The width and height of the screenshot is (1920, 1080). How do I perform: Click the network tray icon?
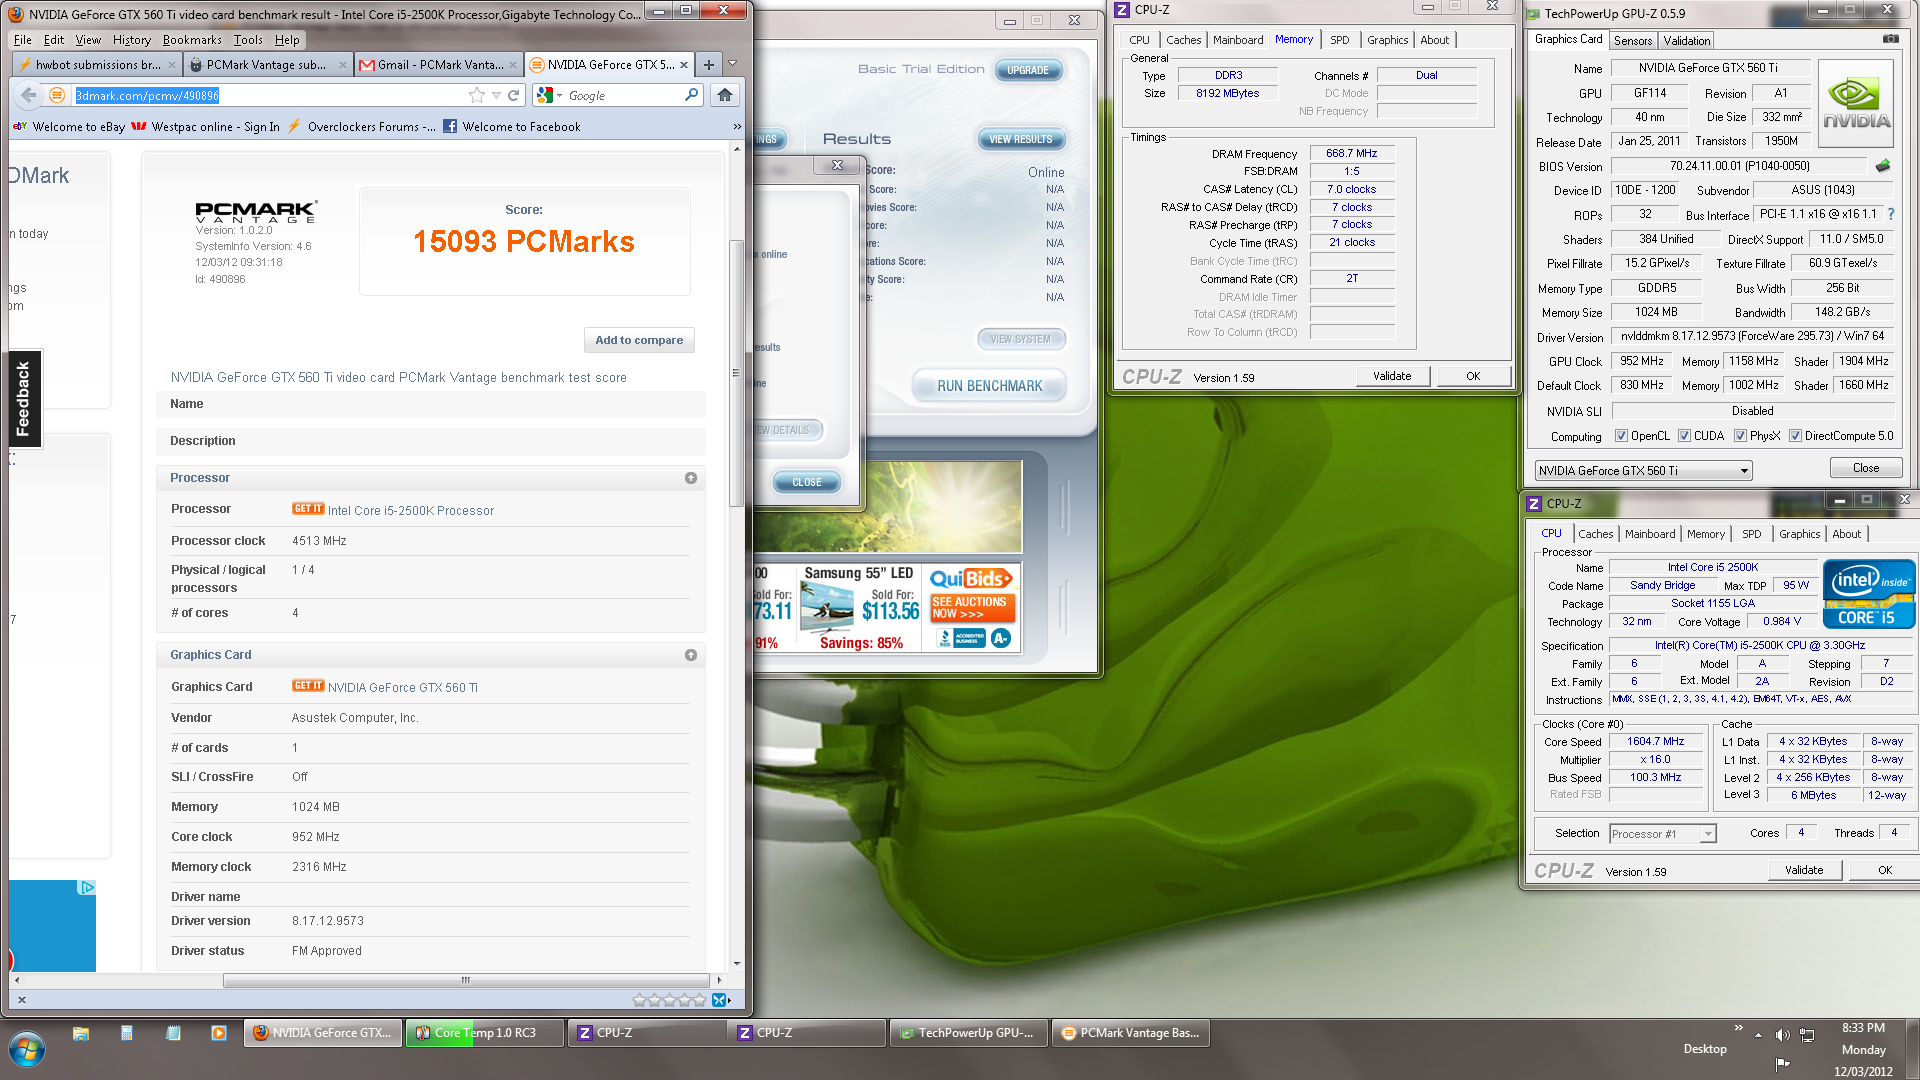[1807, 1035]
